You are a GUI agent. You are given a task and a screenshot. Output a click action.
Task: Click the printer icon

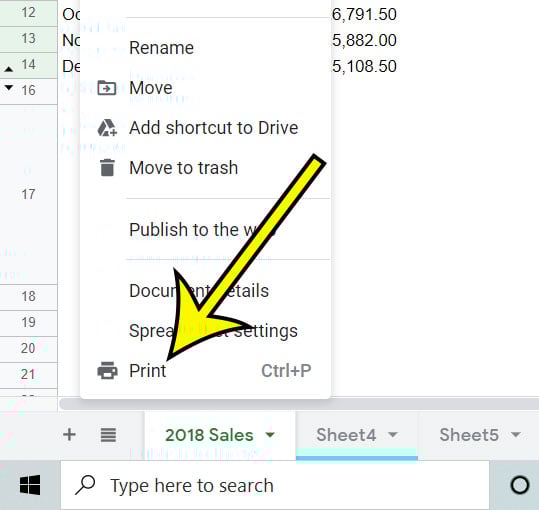point(107,370)
